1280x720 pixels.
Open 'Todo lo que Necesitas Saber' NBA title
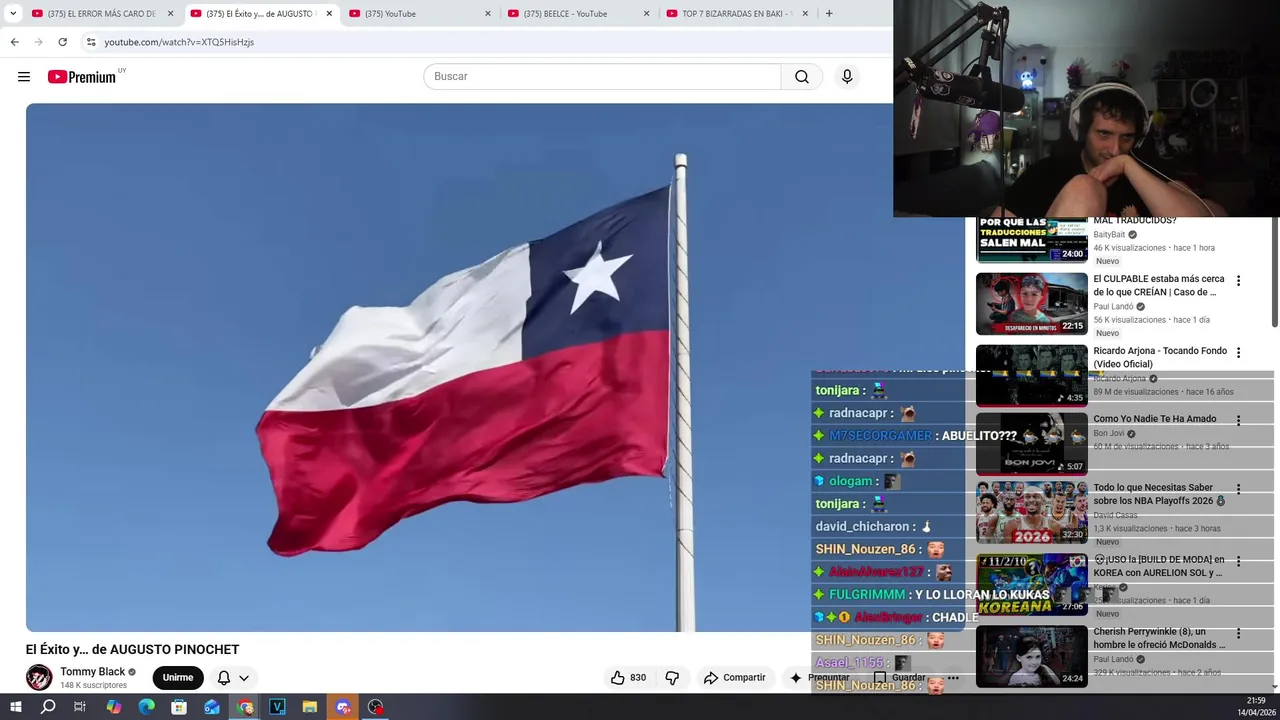pos(1160,494)
